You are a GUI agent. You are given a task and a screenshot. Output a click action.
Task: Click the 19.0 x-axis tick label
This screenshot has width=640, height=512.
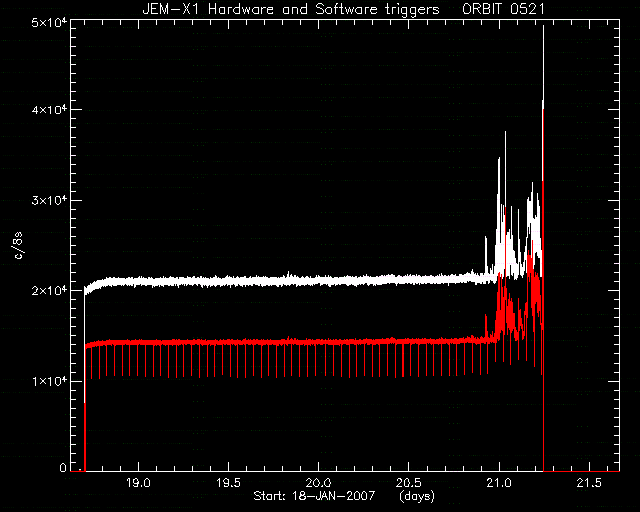(x=138, y=483)
